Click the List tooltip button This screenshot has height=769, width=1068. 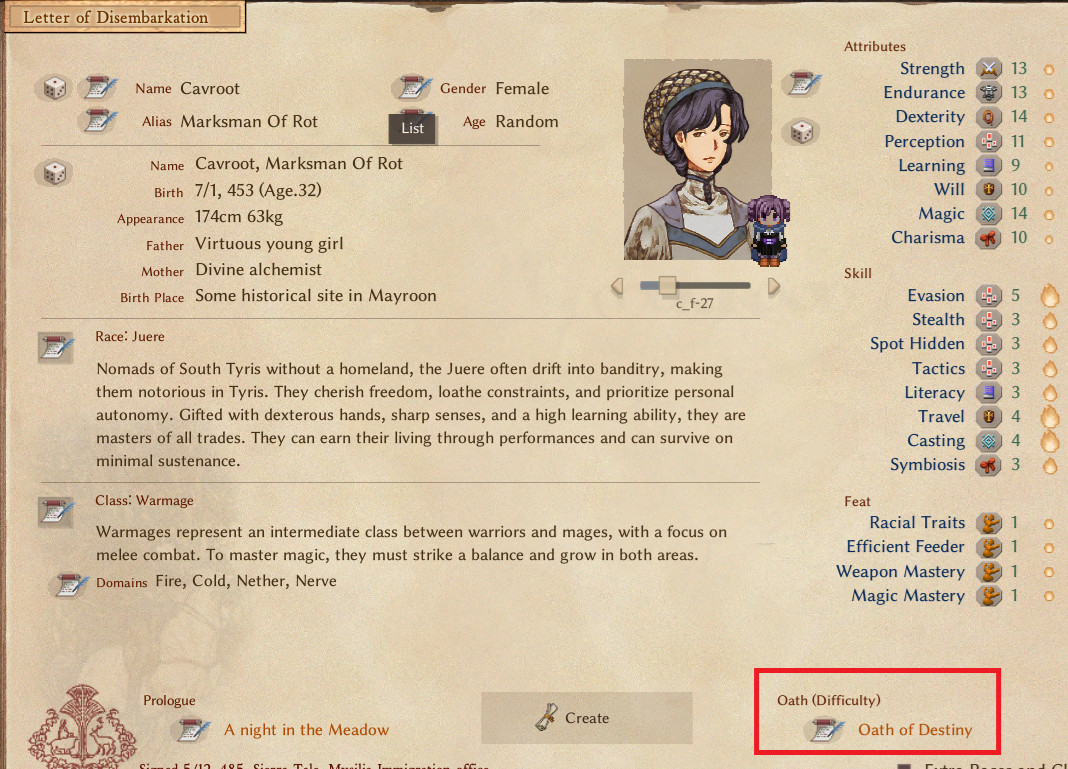tap(412, 128)
